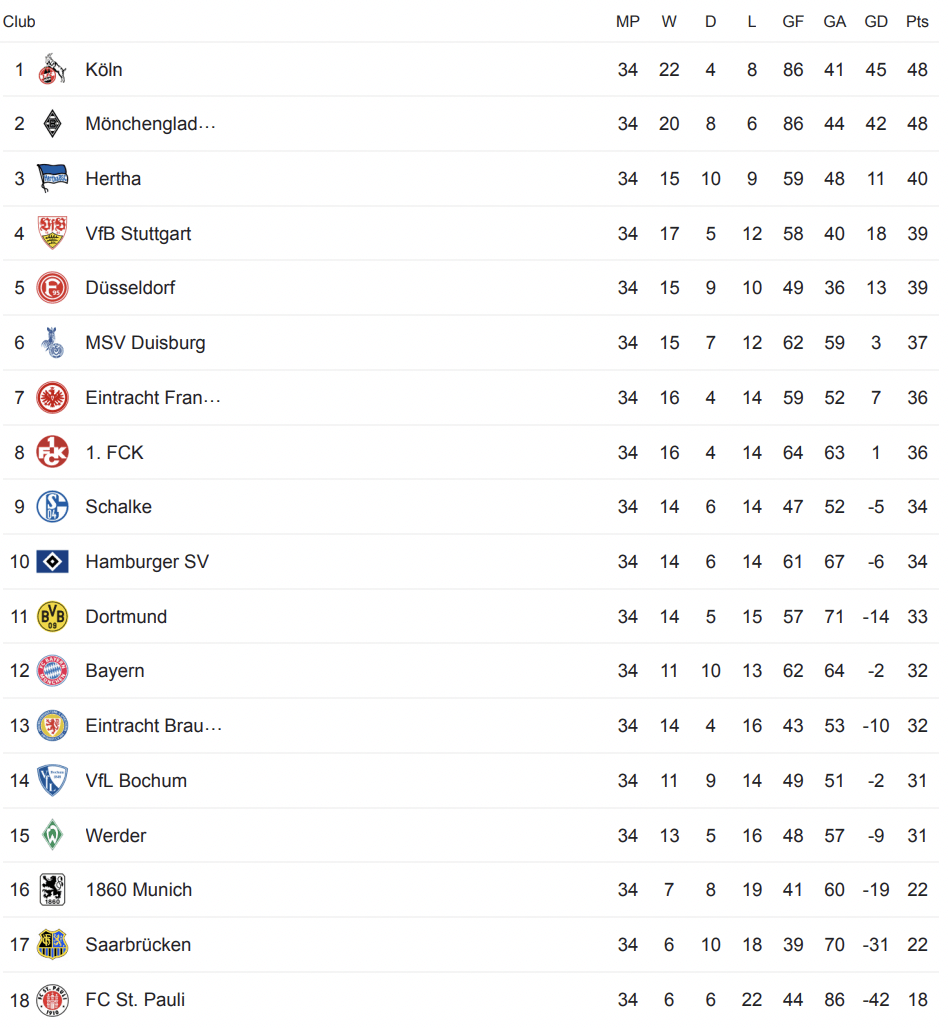The height and width of the screenshot is (1028, 948).
Task: Select the Eintracht Braunschweig table row name
Action: click(x=153, y=726)
